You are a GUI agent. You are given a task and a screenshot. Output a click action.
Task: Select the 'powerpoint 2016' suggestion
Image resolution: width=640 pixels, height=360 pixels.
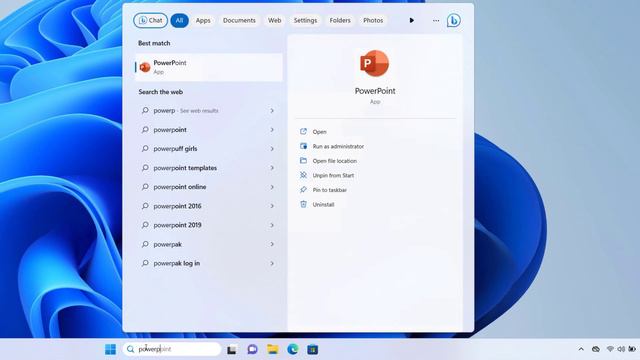[x=209, y=206]
